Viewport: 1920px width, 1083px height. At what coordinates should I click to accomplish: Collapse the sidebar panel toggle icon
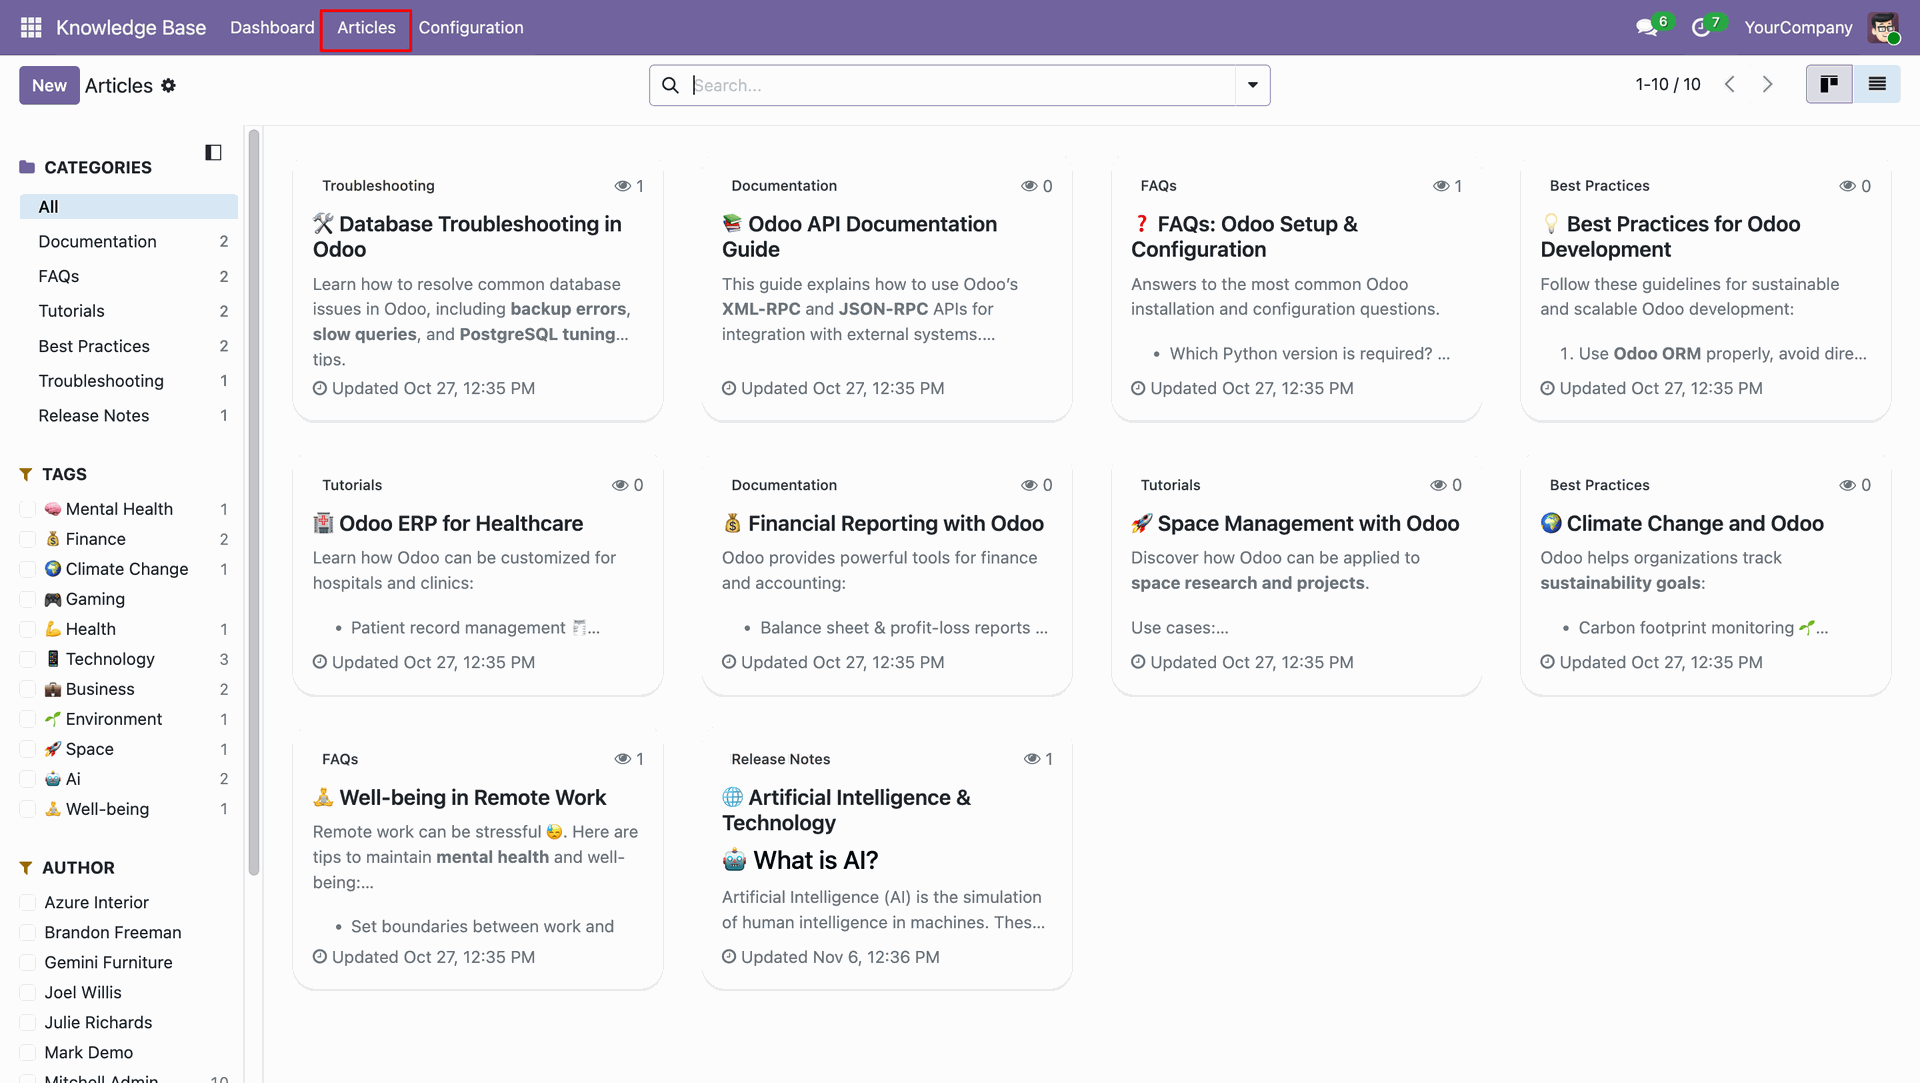pyautogui.click(x=213, y=152)
